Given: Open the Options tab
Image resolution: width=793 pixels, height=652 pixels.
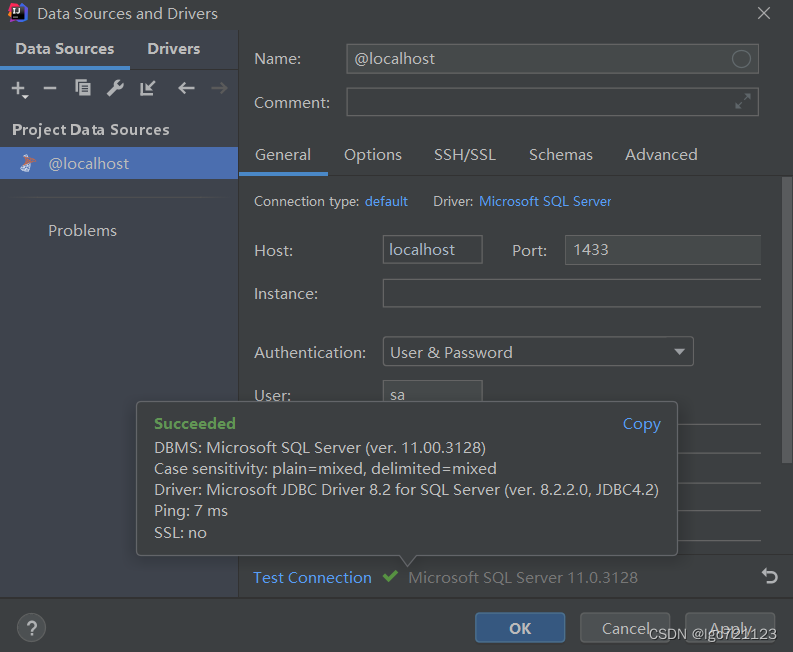Looking at the screenshot, I should [373, 155].
